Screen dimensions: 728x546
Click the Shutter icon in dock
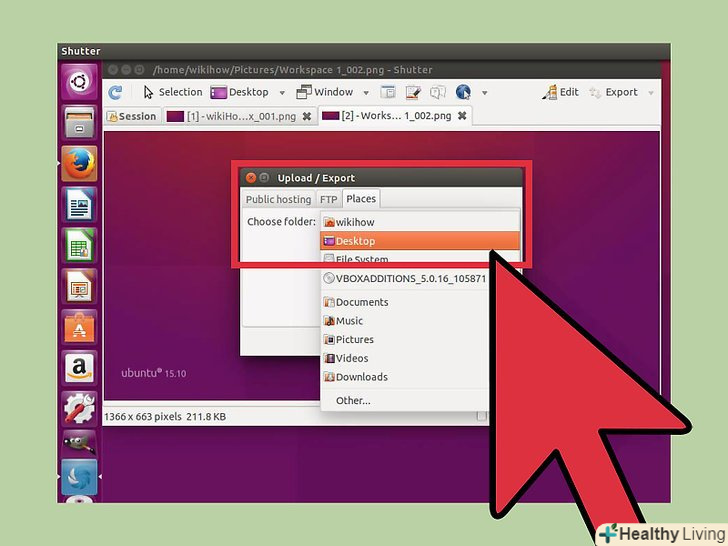(x=79, y=477)
